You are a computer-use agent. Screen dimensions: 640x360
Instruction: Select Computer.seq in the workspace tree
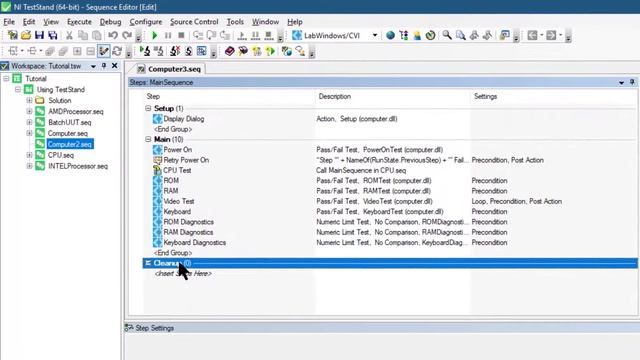(x=68, y=133)
